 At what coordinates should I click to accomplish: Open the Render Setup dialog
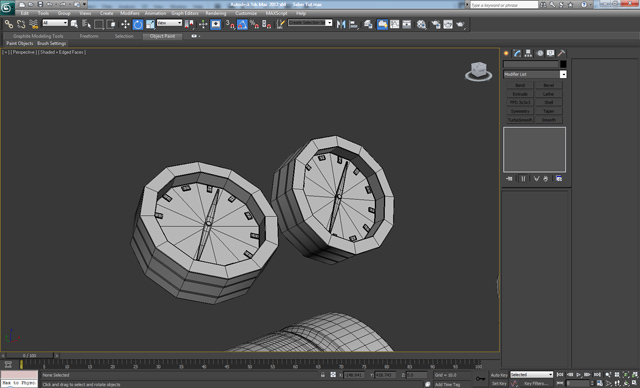(x=436, y=24)
